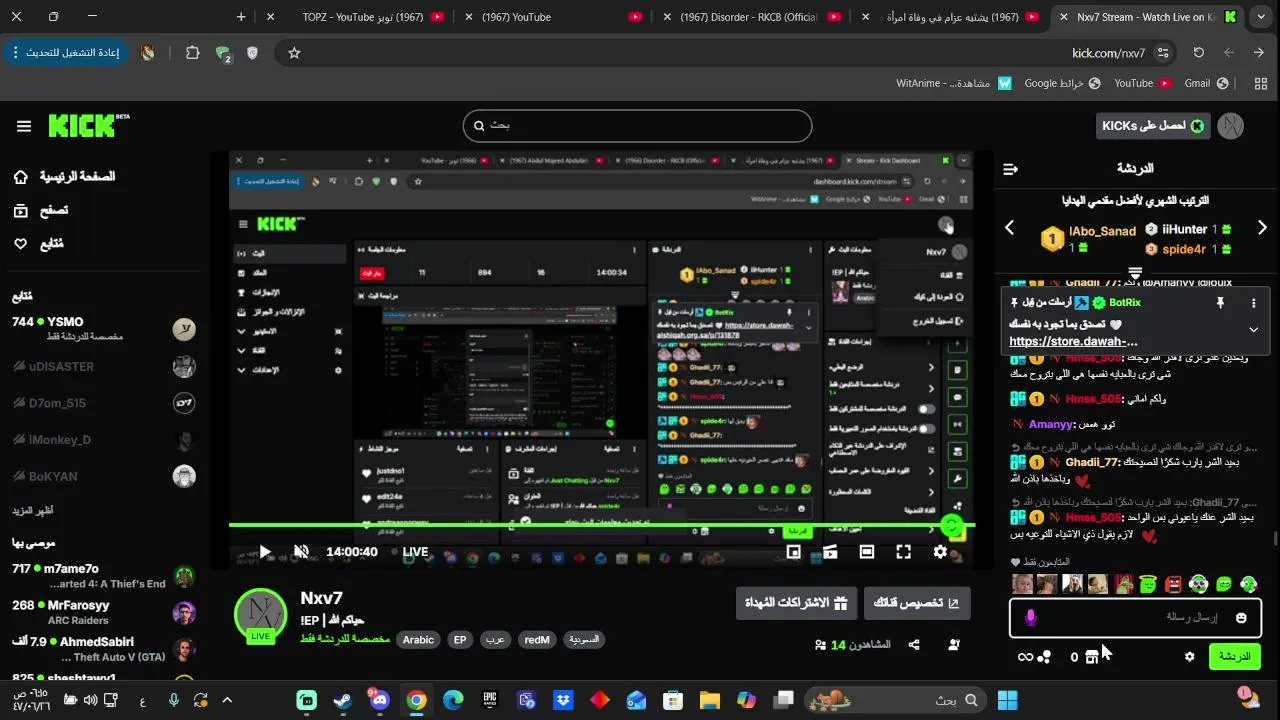This screenshot has width=1280, height=720.
Task: Open recommended channel AhmedSabiri
Action: pyautogui.click(x=103, y=649)
